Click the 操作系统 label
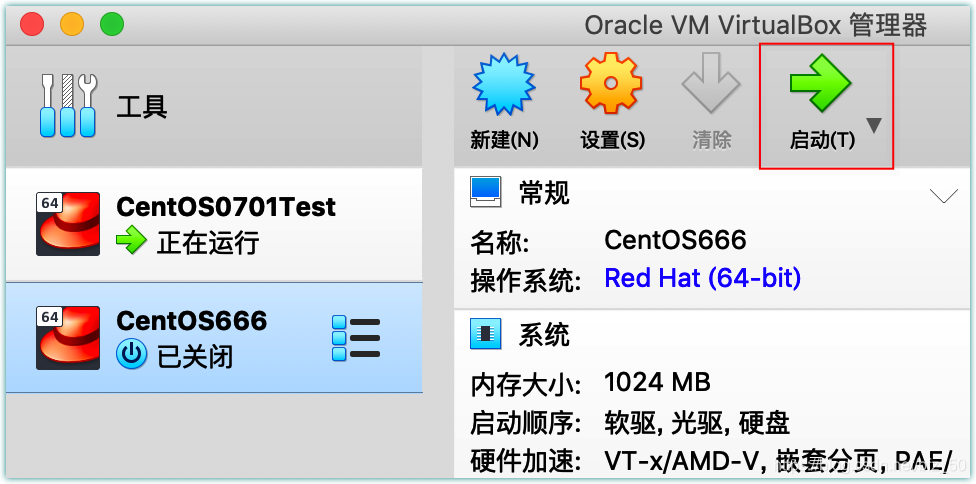This screenshot has height=484, width=976. [526, 281]
